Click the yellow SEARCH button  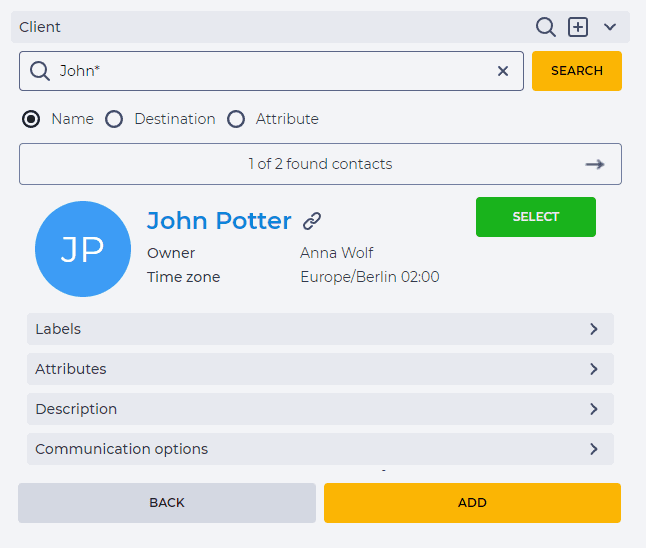coord(577,71)
